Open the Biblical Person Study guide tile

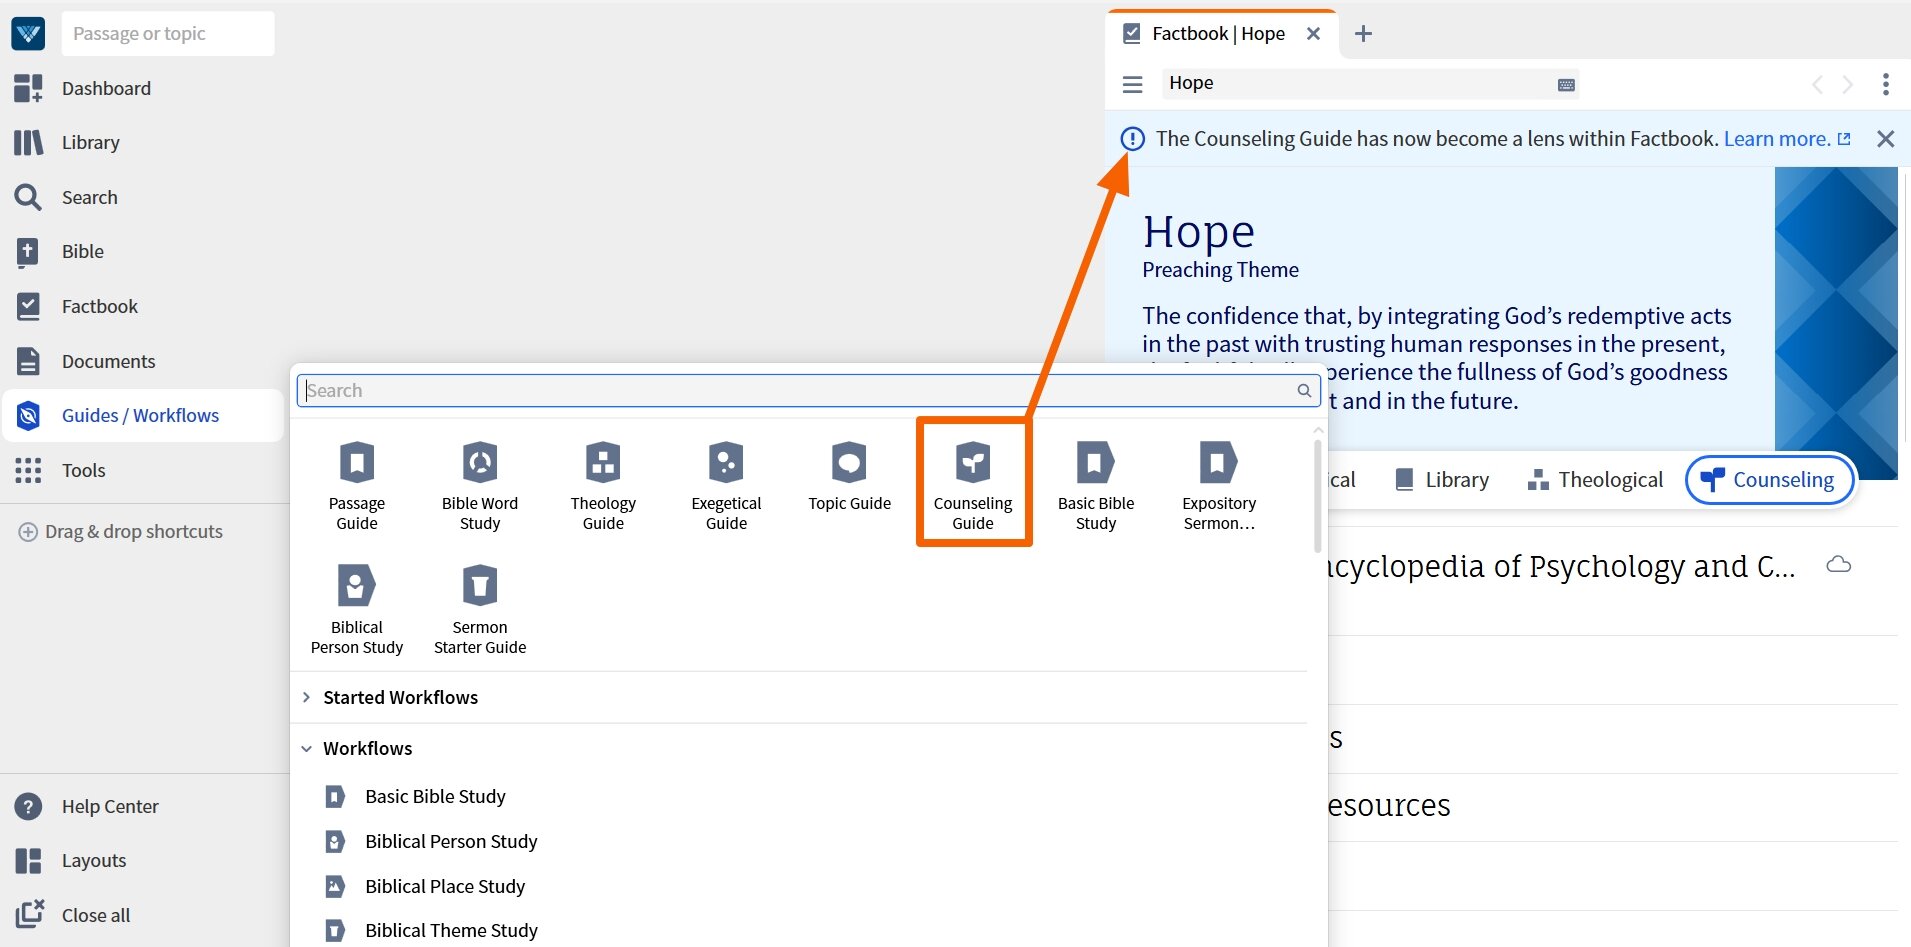(357, 609)
